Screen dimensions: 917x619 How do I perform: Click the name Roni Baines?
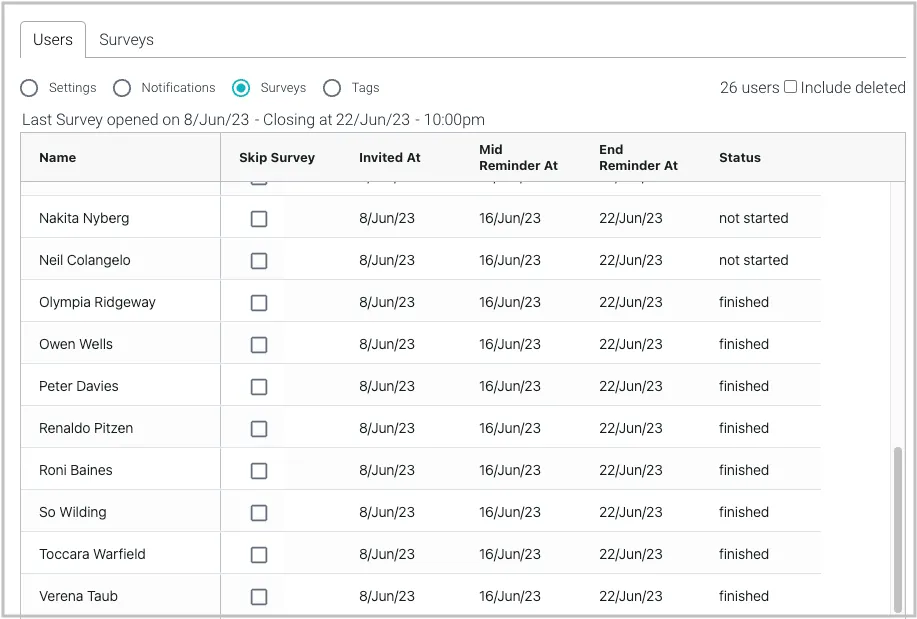(76, 470)
